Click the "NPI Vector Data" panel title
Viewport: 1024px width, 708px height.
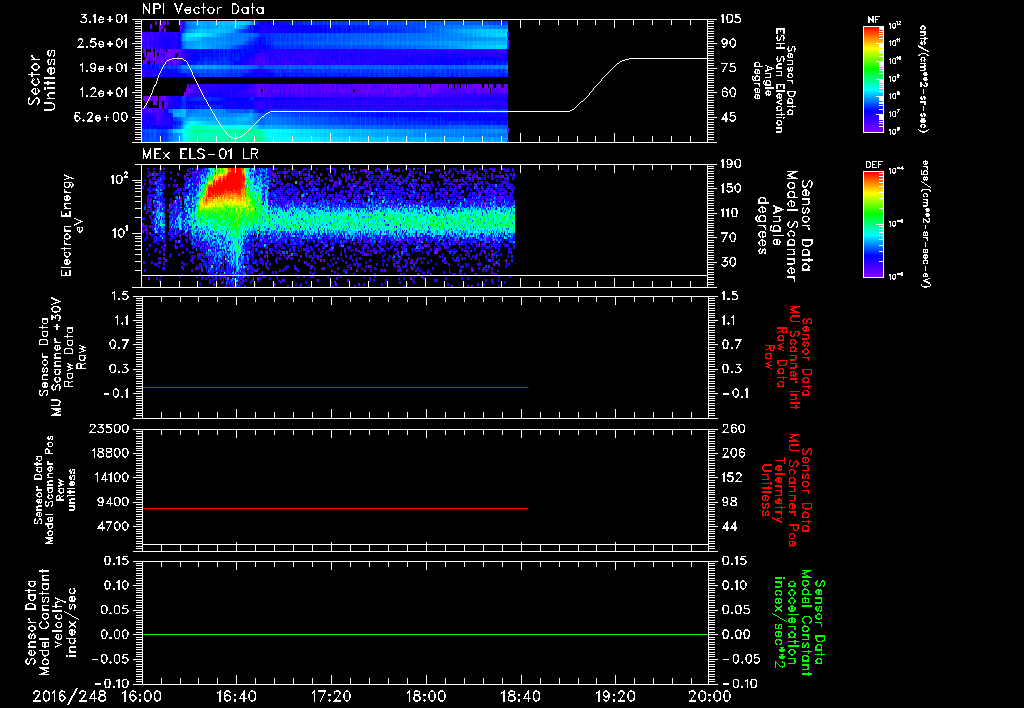[203, 9]
